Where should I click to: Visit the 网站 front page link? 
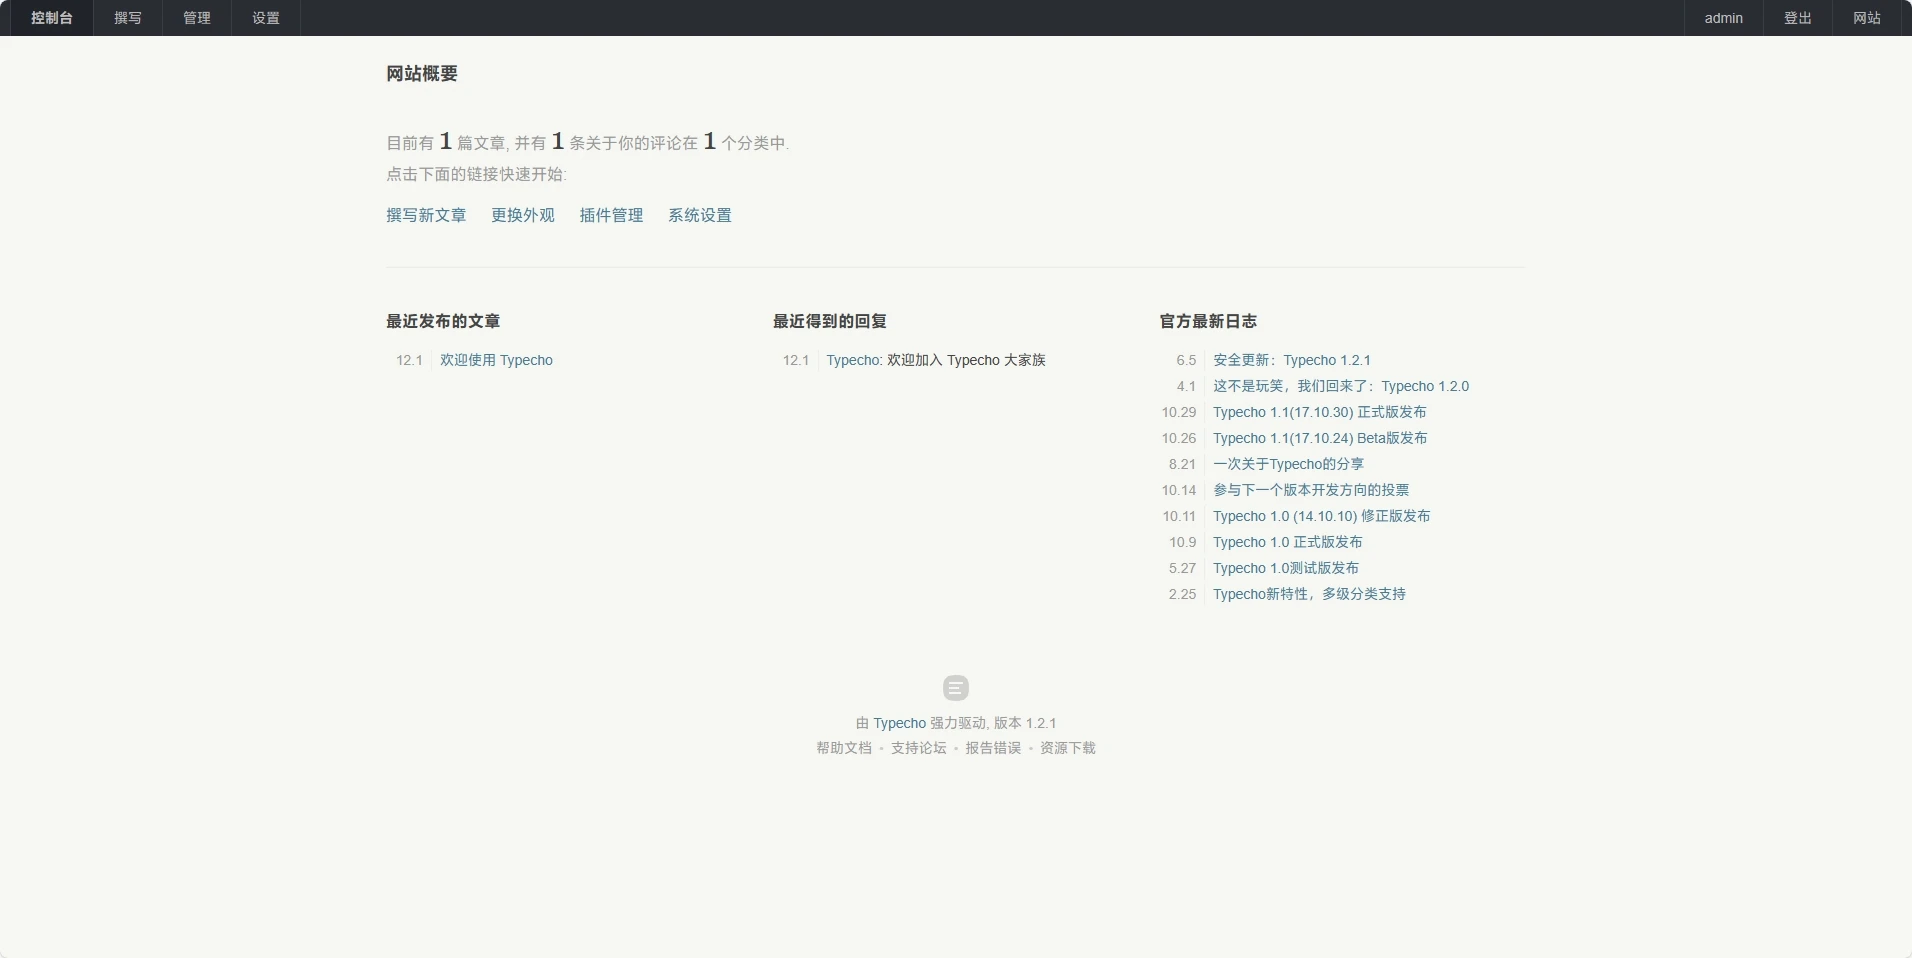click(x=1867, y=18)
